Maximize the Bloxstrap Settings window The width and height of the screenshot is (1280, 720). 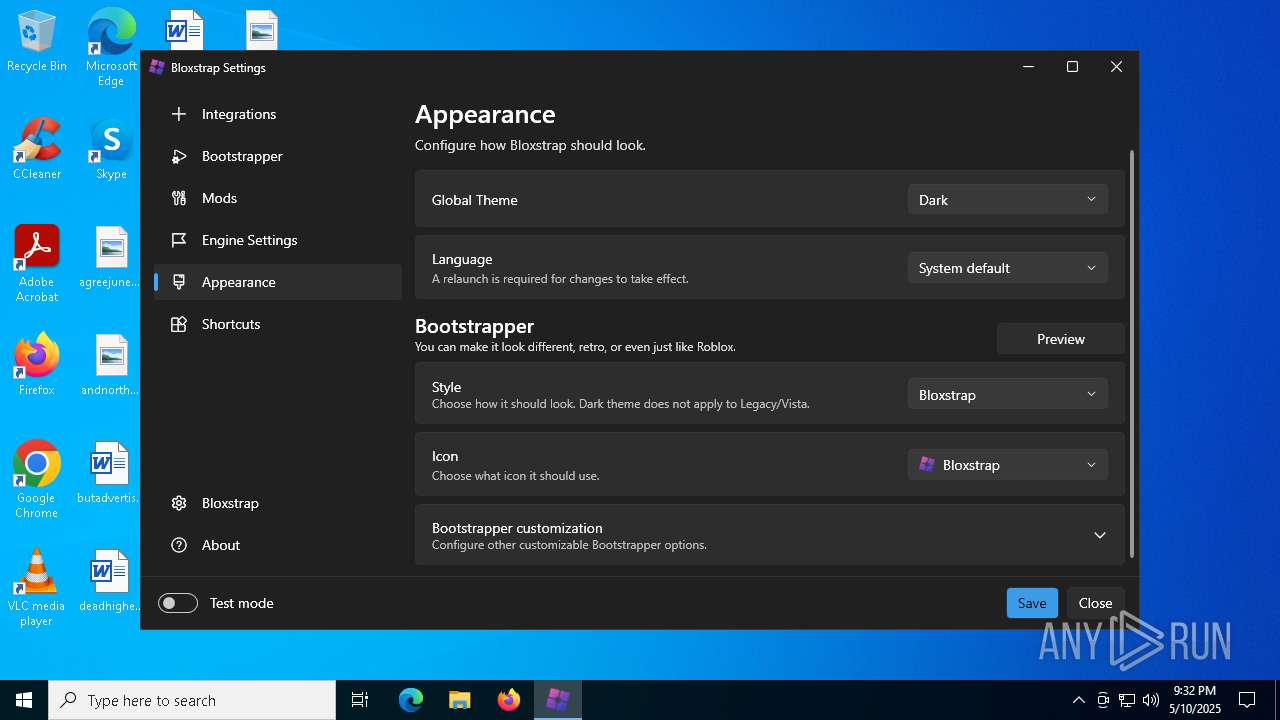click(1072, 67)
